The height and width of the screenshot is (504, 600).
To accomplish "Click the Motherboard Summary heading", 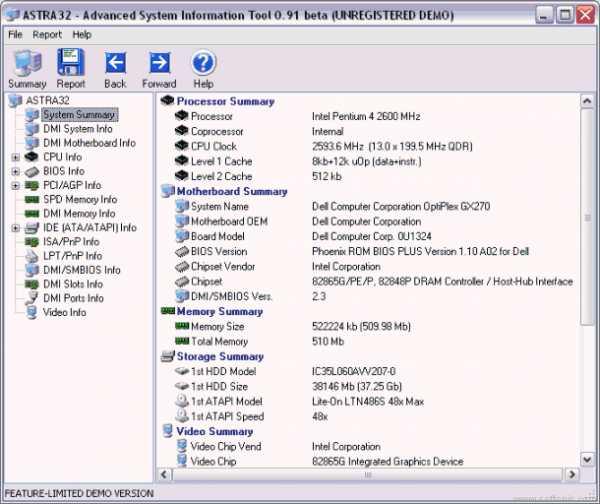I will tap(232, 191).
